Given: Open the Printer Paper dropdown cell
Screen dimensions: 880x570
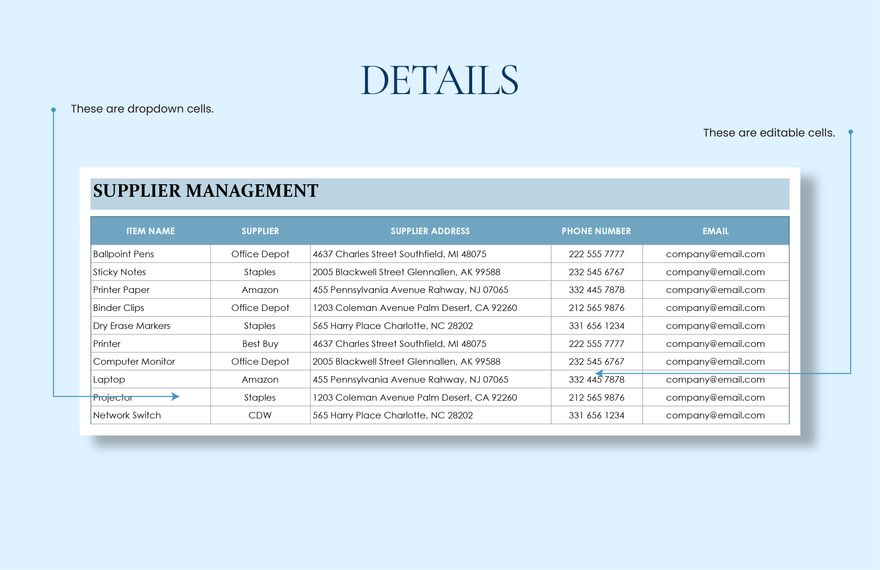Looking at the screenshot, I should [x=150, y=290].
